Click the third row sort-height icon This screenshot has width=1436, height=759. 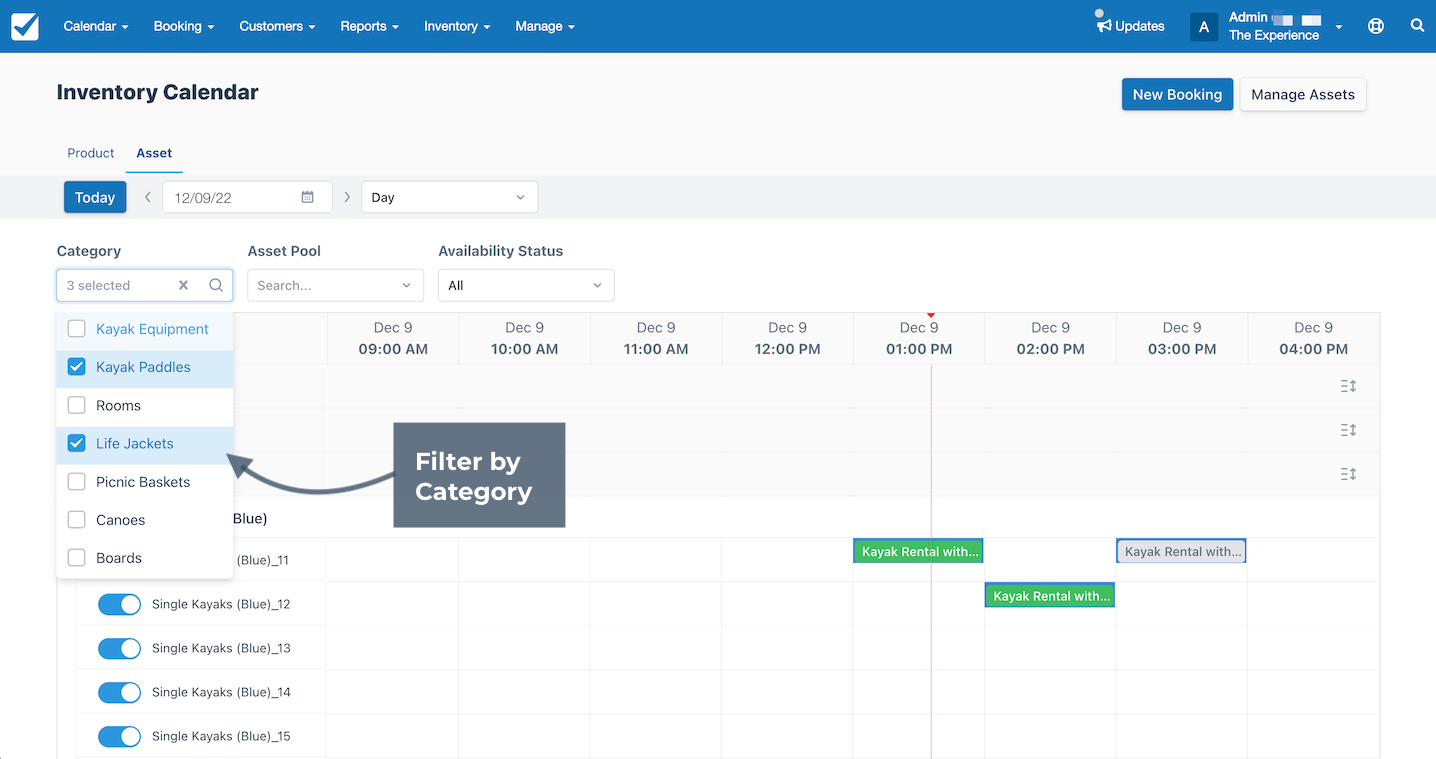coord(1348,474)
